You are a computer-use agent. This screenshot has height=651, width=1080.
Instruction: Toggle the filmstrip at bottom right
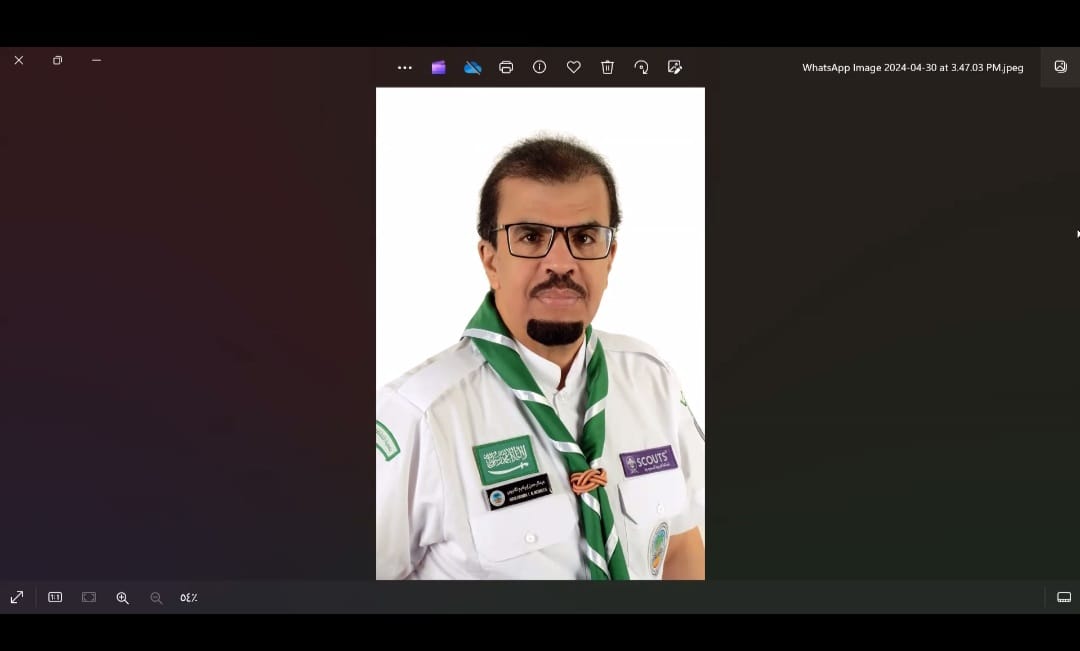(x=1064, y=597)
